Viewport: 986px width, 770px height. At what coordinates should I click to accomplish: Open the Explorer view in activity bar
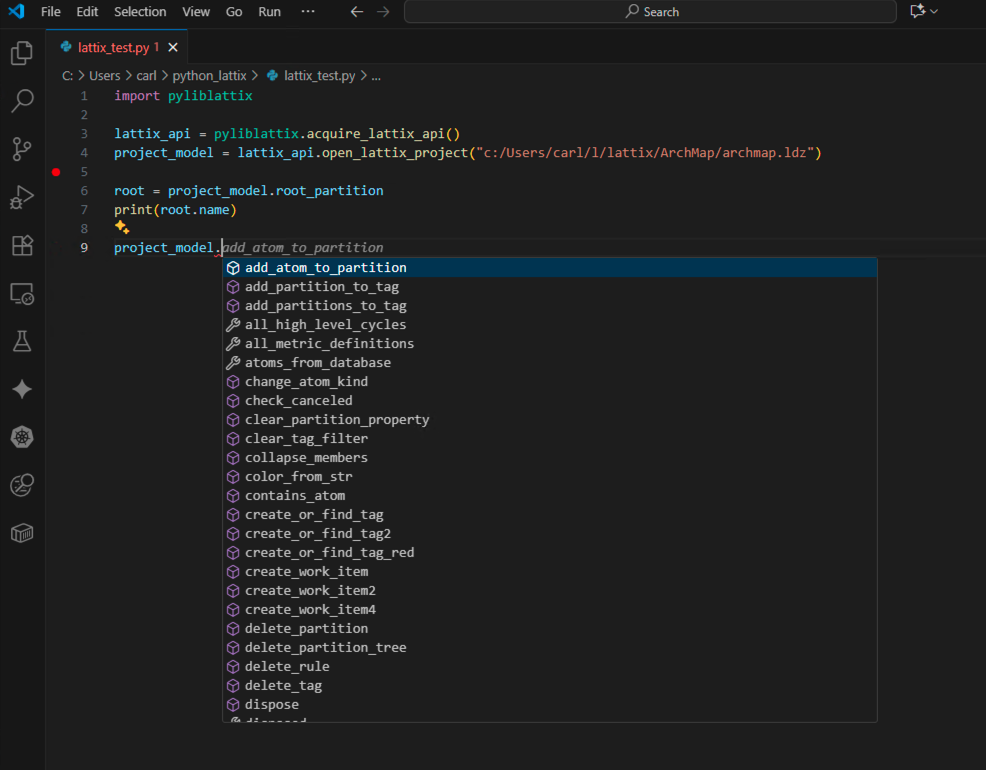point(22,54)
